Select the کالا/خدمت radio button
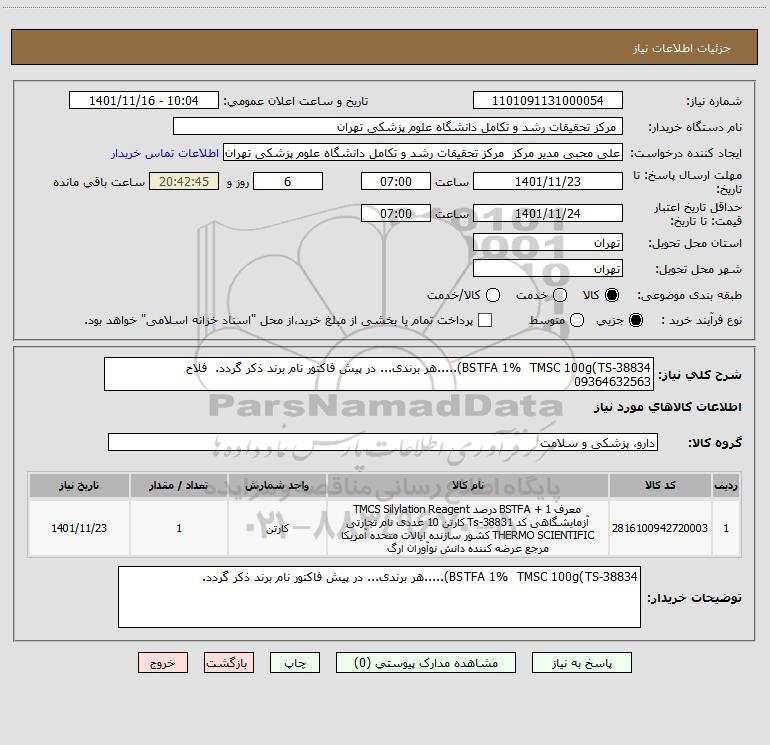The width and height of the screenshot is (770, 745). (x=493, y=295)
